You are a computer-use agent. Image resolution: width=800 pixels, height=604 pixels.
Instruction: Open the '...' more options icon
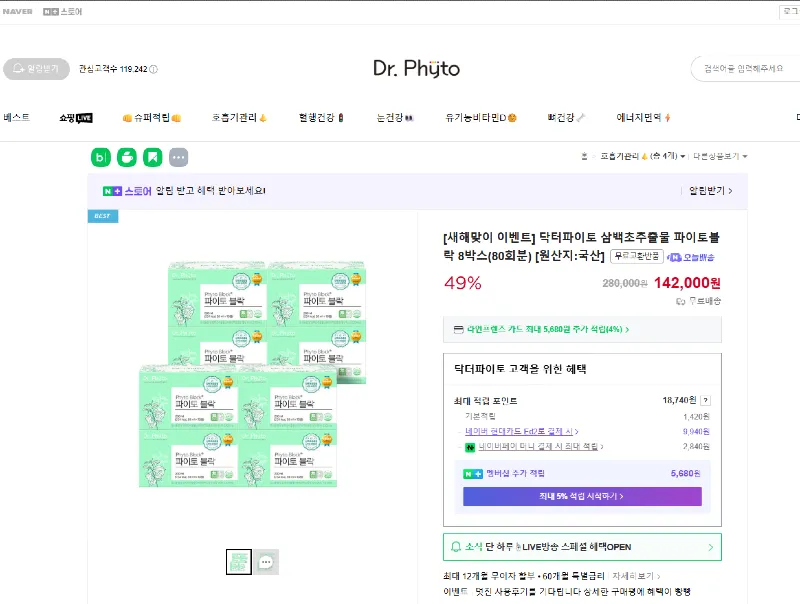pyautogui.click(x=178, y=157)
